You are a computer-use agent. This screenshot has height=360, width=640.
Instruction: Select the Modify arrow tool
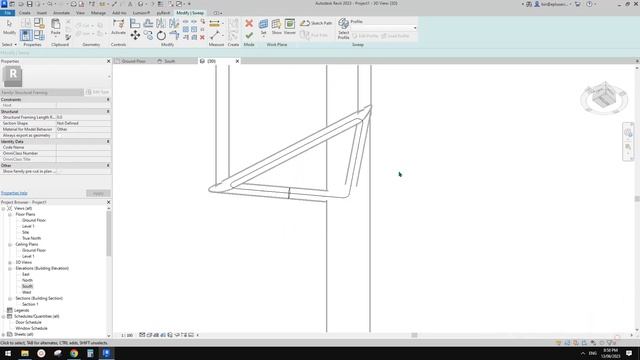point(9,27)
